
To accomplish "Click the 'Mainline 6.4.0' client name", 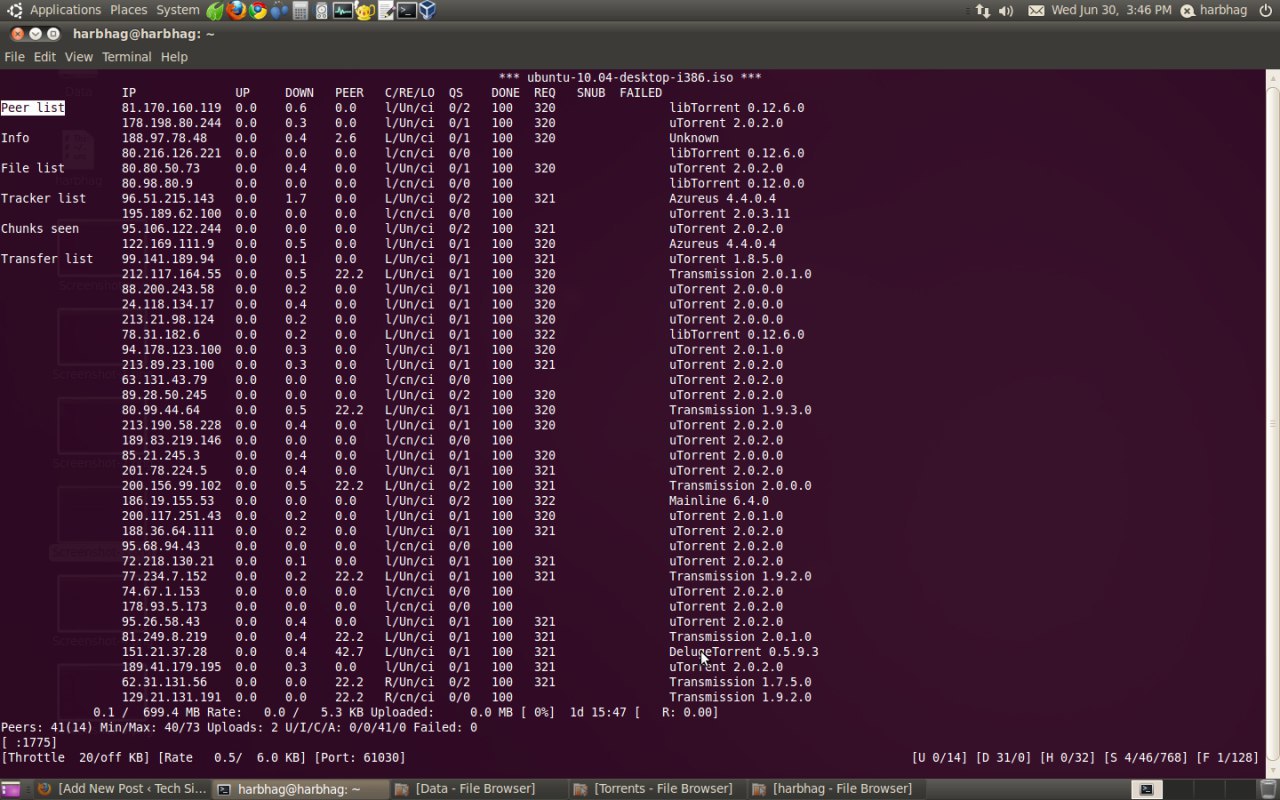I will 719,501.
